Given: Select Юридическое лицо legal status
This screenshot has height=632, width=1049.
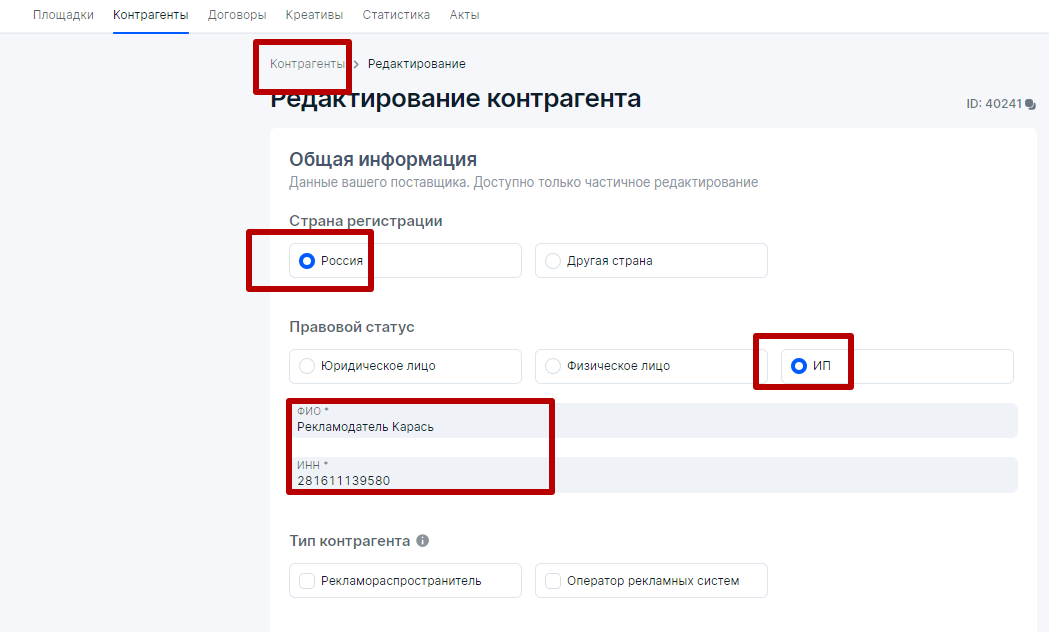Looking at the screenshot, I should [307, 366].
